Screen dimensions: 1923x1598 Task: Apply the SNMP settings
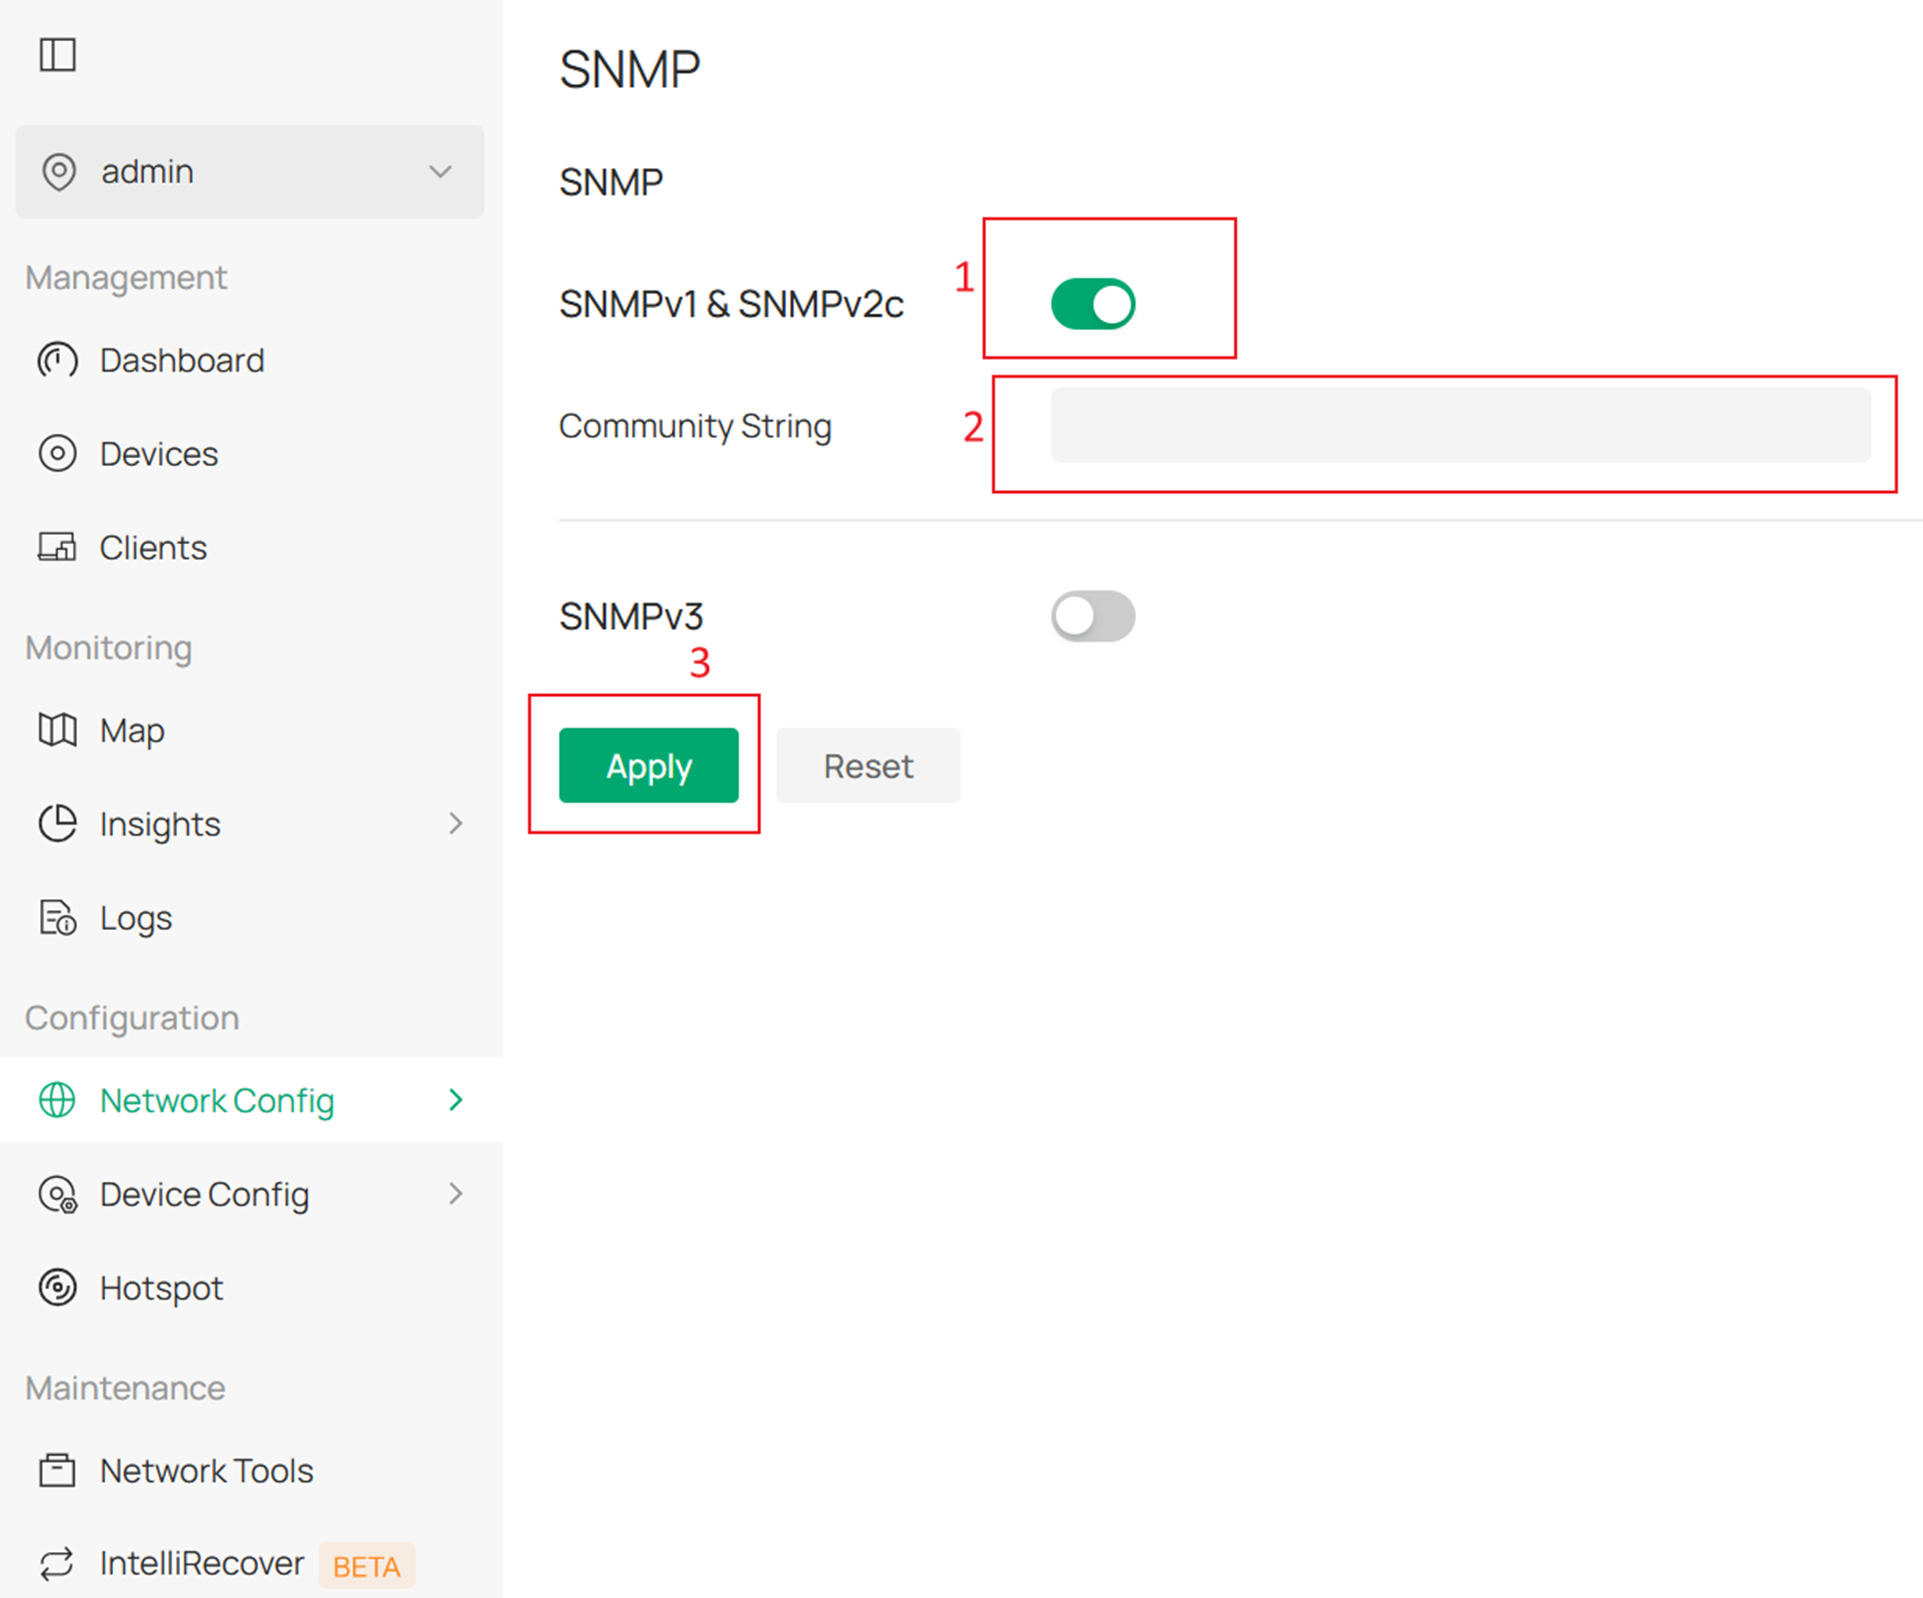pyautogui.click(x=648, y=766)
